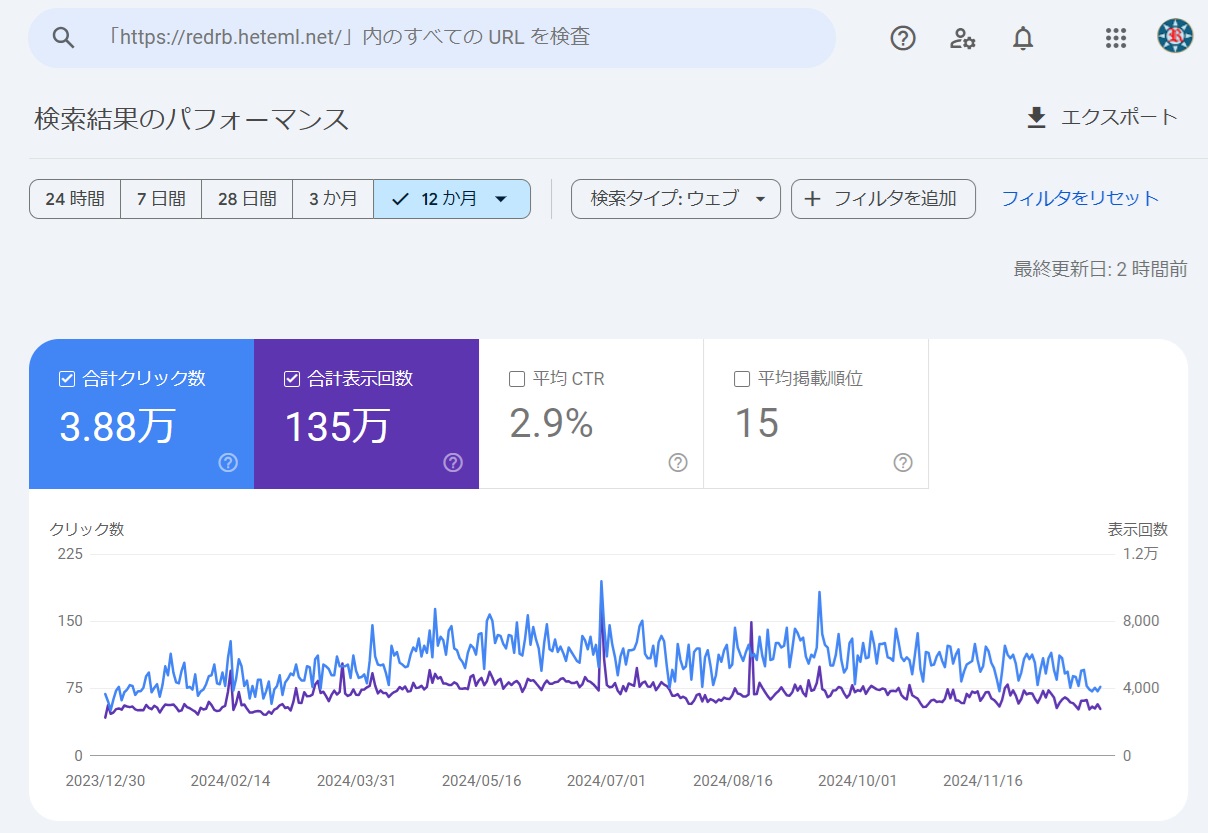Image resolution: width=1208 pixels, height=833 pixels.
Task: Select the 24 時間 date range tab
Action: [x=75, y=199]
